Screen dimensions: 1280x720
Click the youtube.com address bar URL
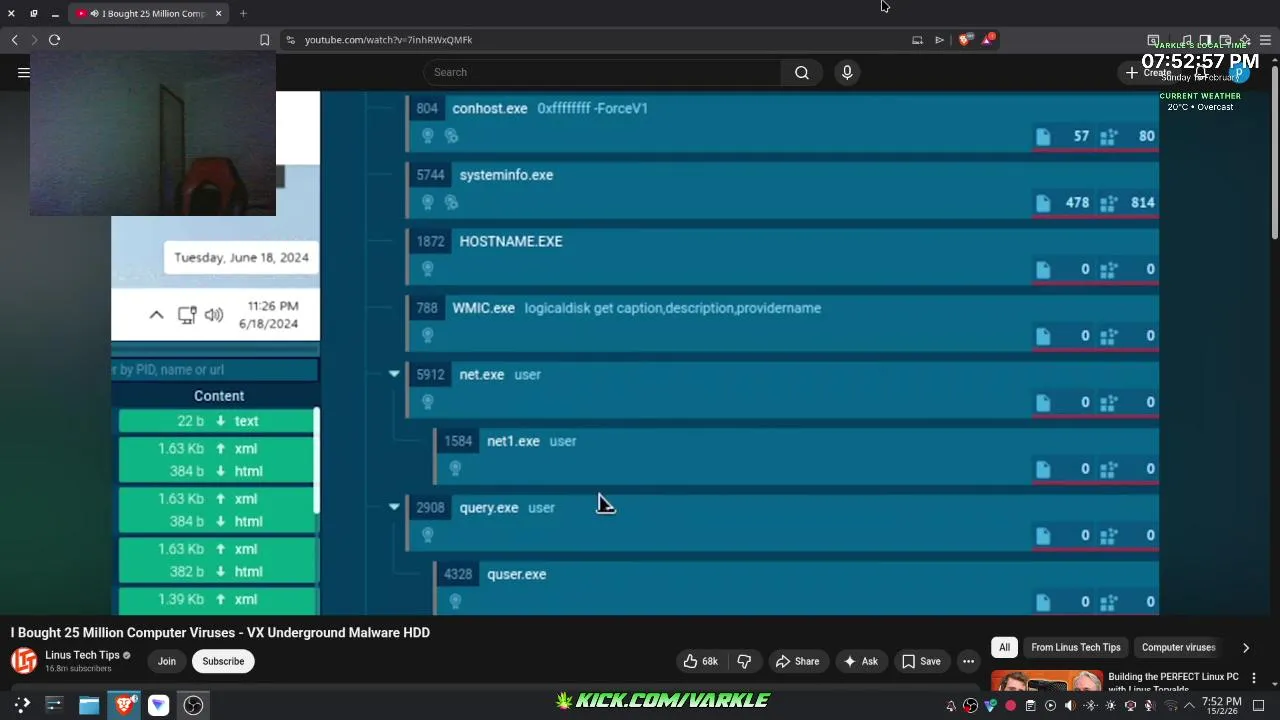tap(388, 40)
